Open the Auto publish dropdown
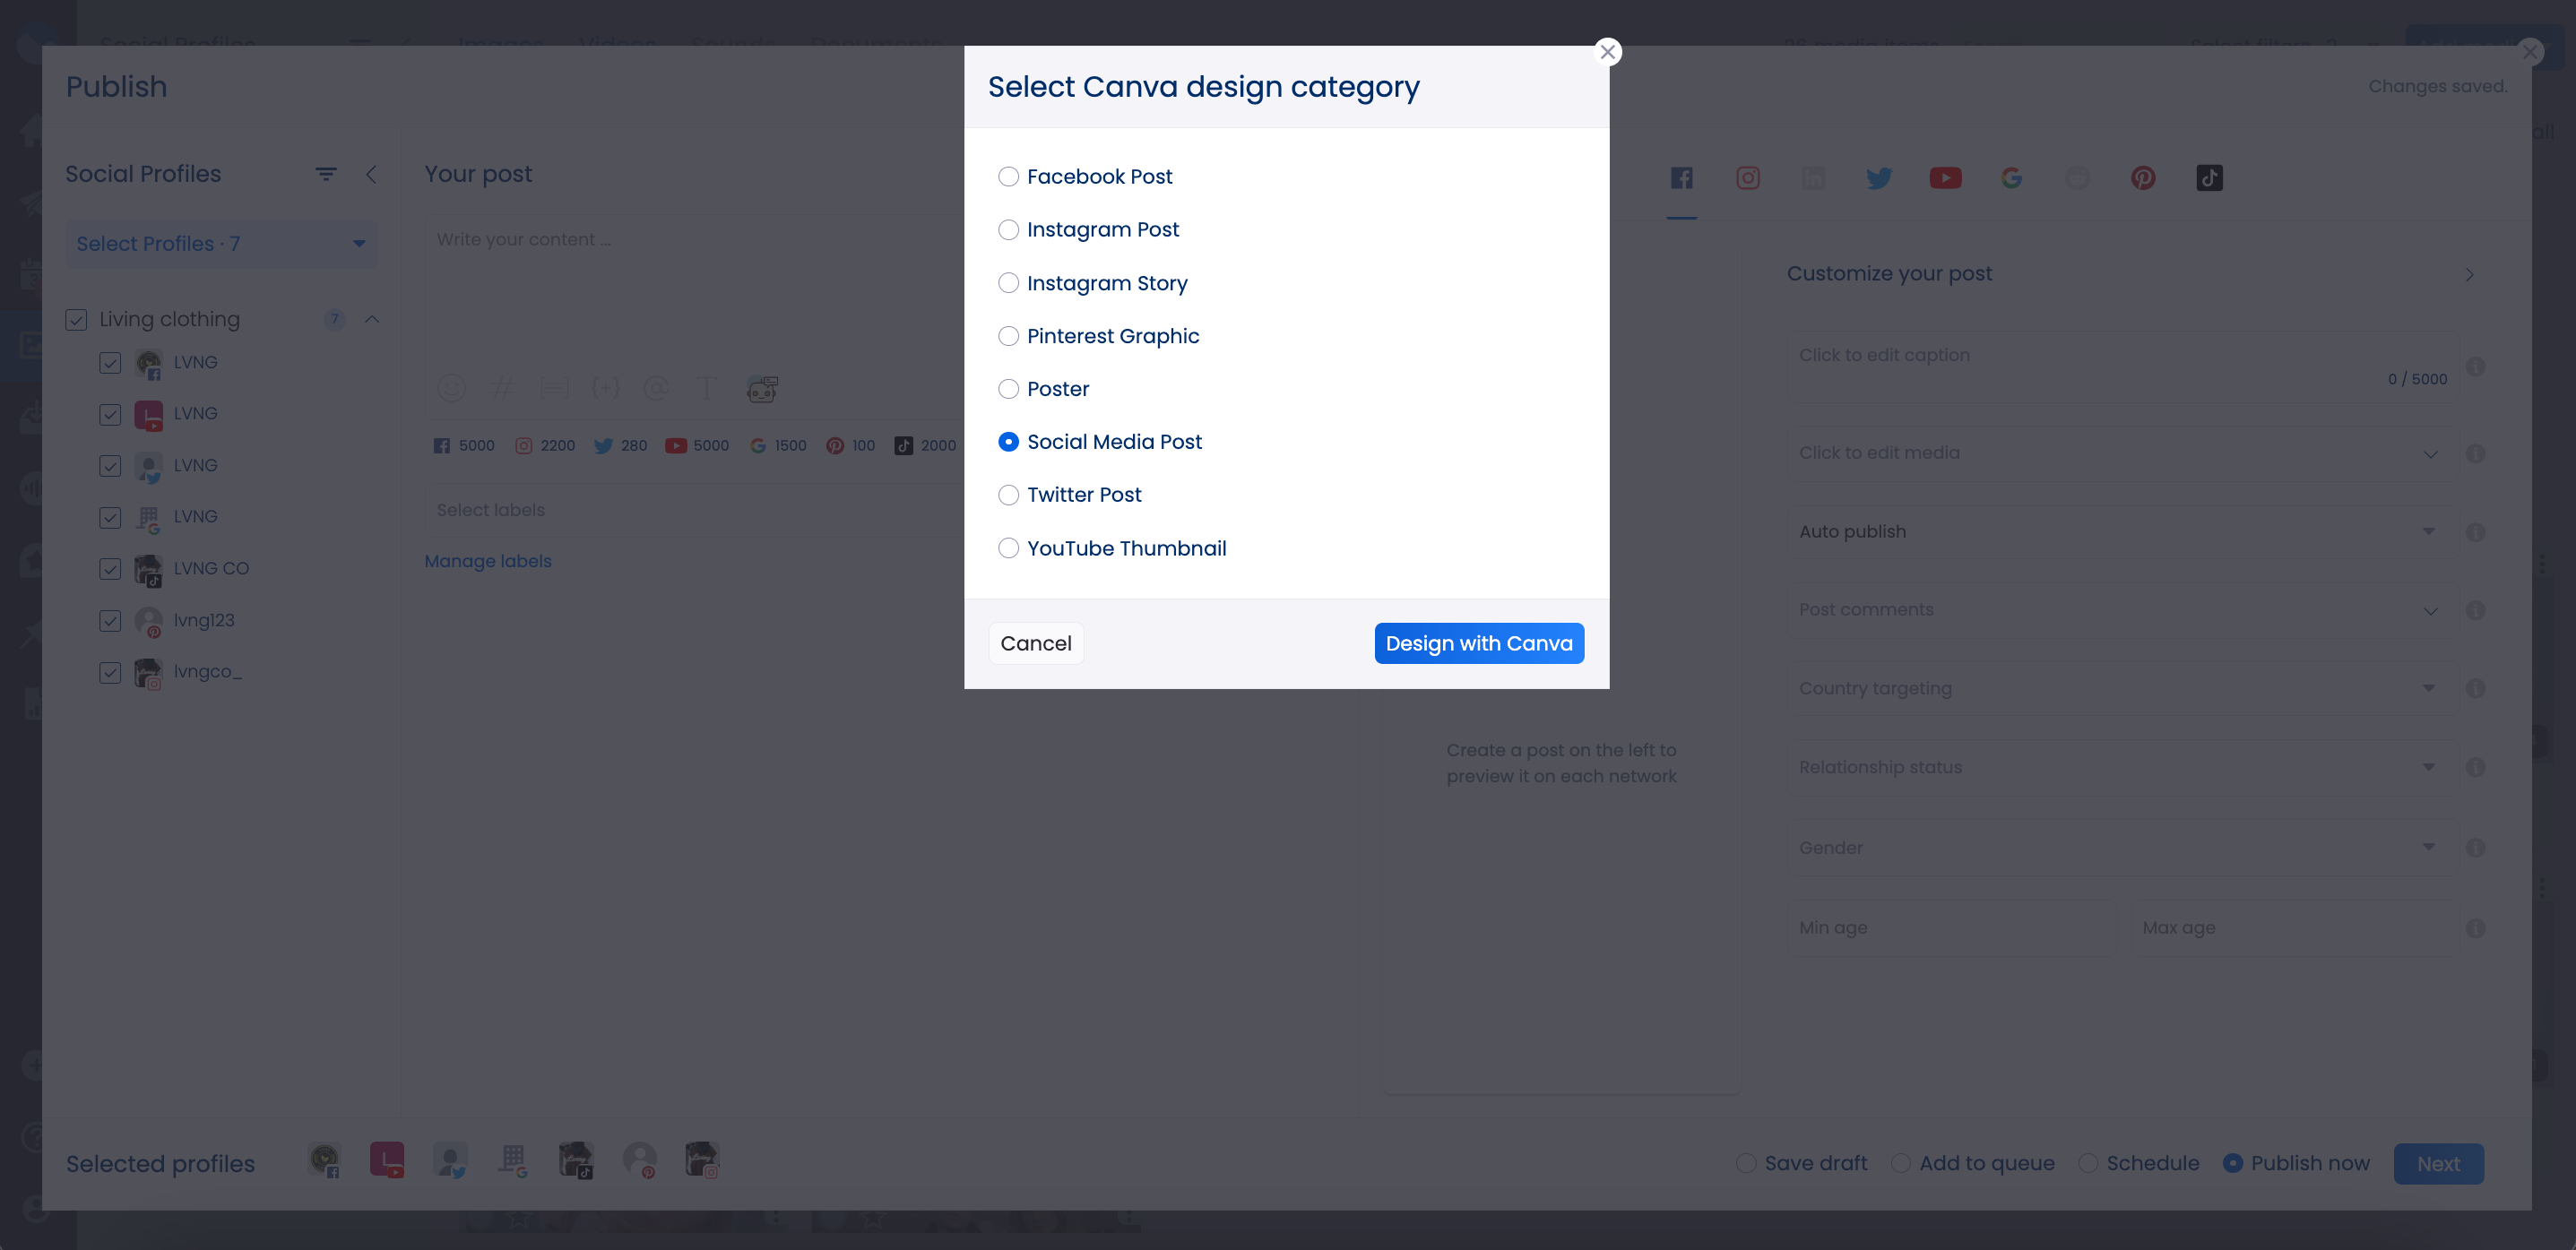The image size is (2576, 1250). click(2118, 531)
